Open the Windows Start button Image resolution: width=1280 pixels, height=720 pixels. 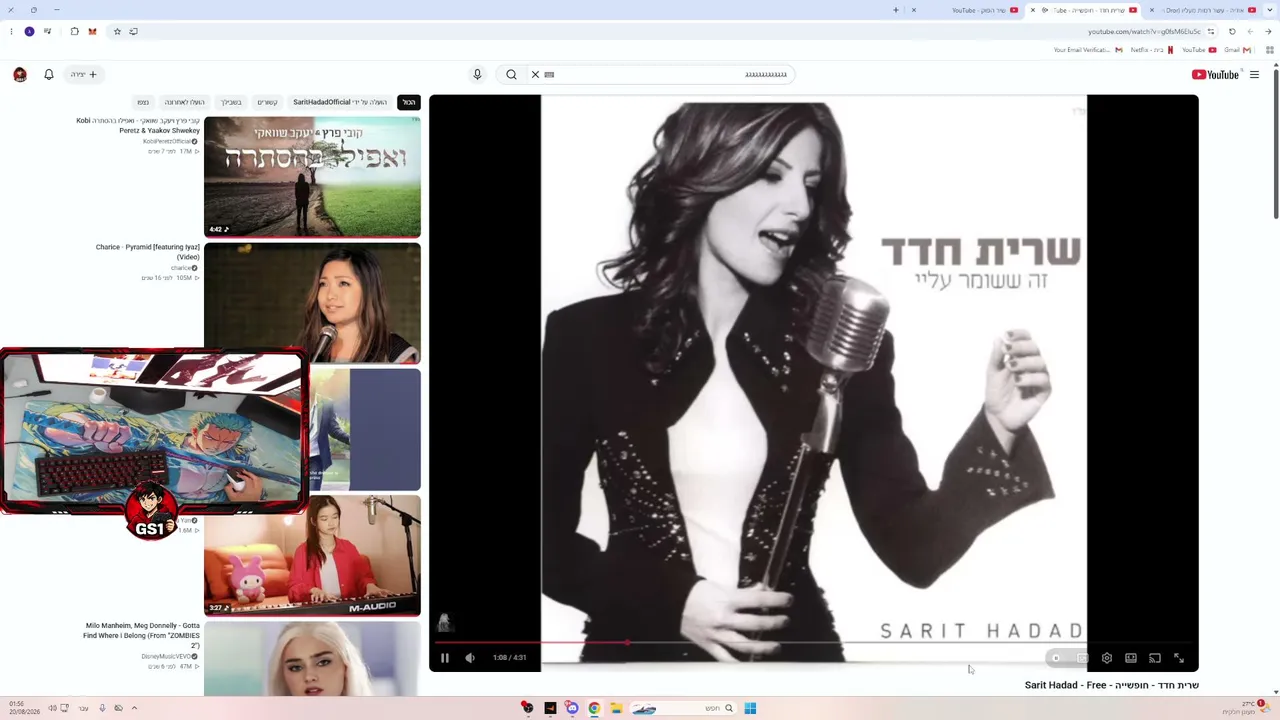tap(750, 708)
